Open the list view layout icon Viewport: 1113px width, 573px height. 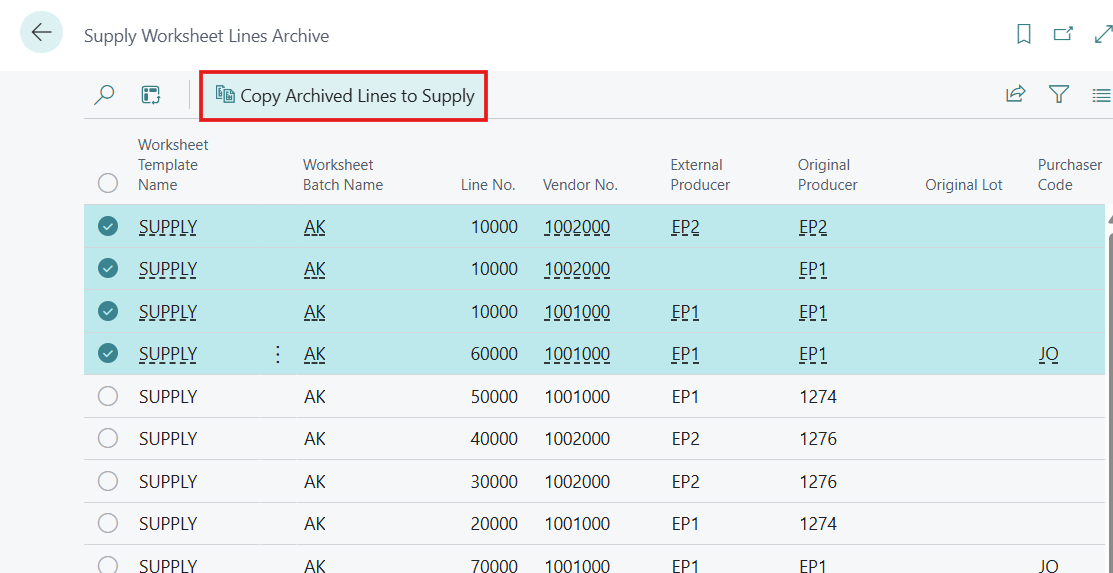pyautogui.click(x=1101, y=96)
